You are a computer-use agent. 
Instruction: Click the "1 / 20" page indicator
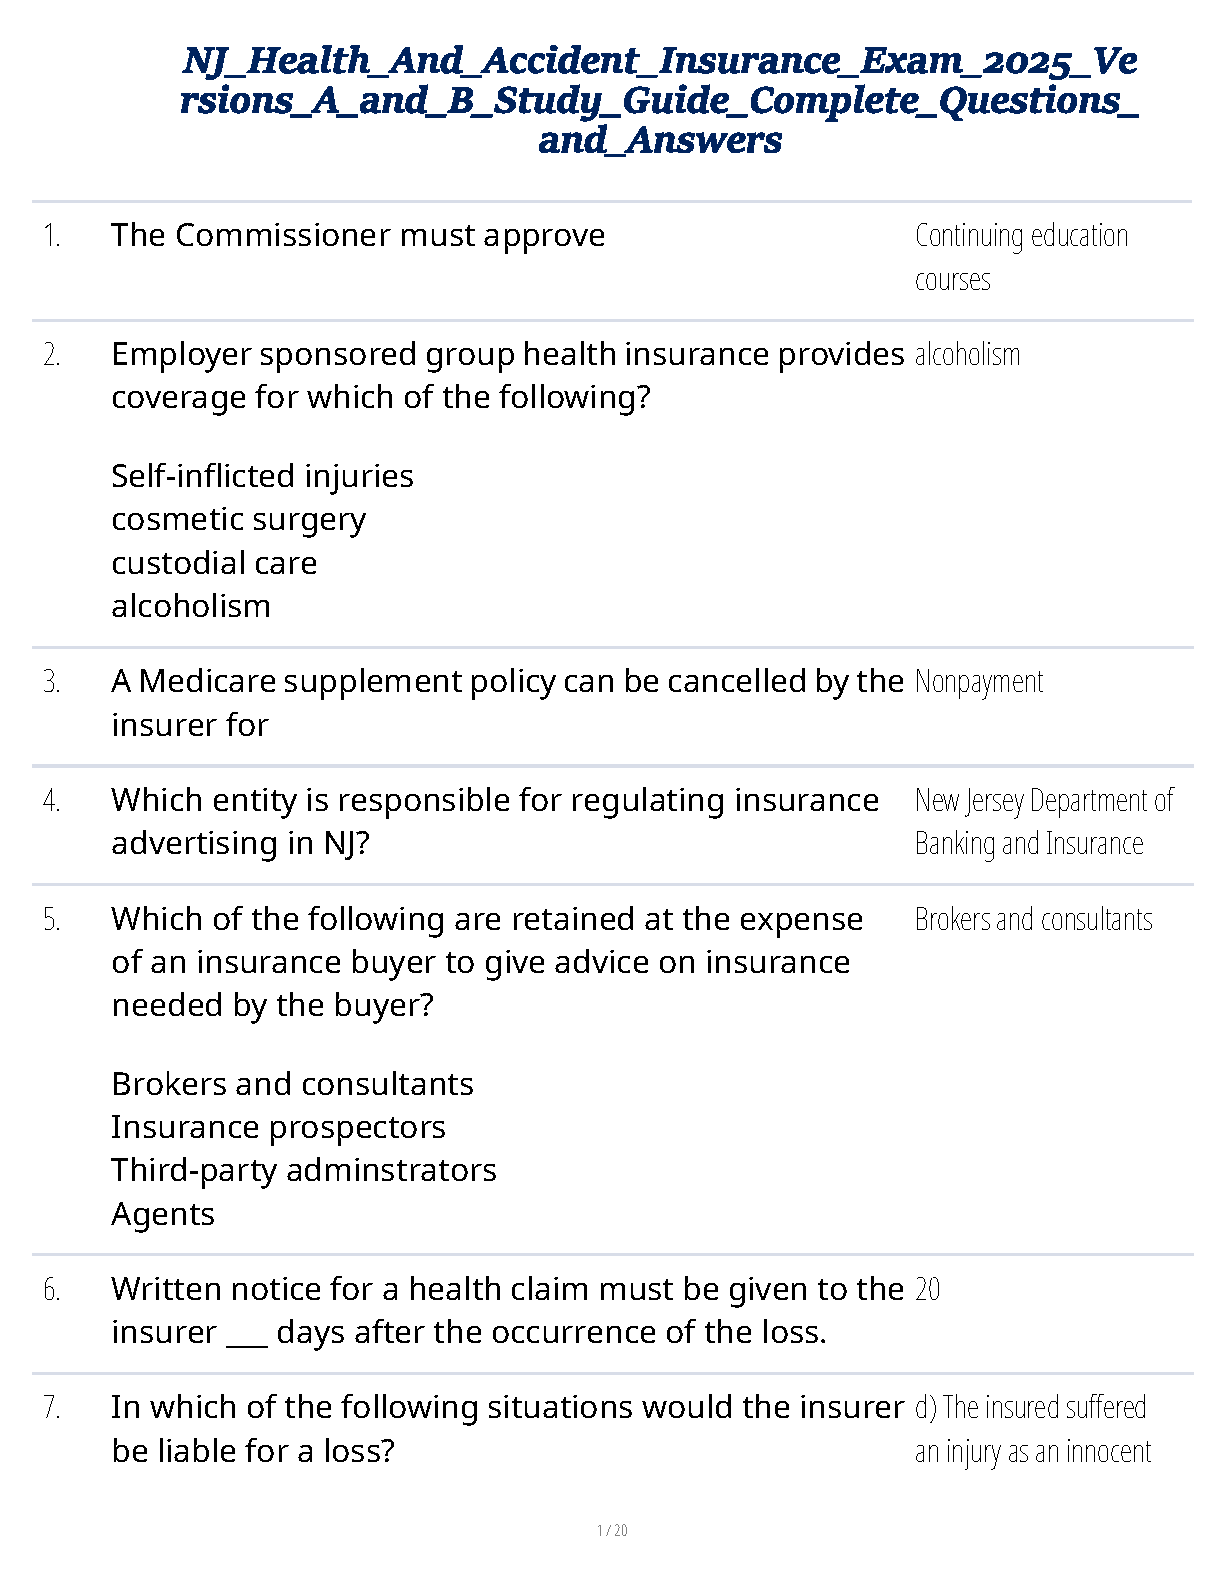click(x=612, y=1530)
